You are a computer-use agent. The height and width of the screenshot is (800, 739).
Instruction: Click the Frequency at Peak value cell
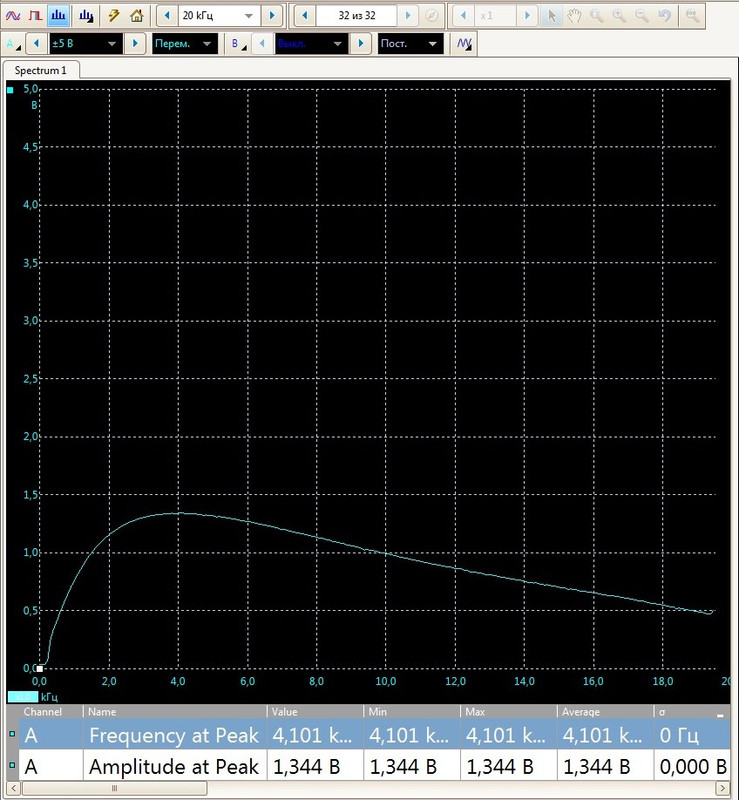point(315,735)
